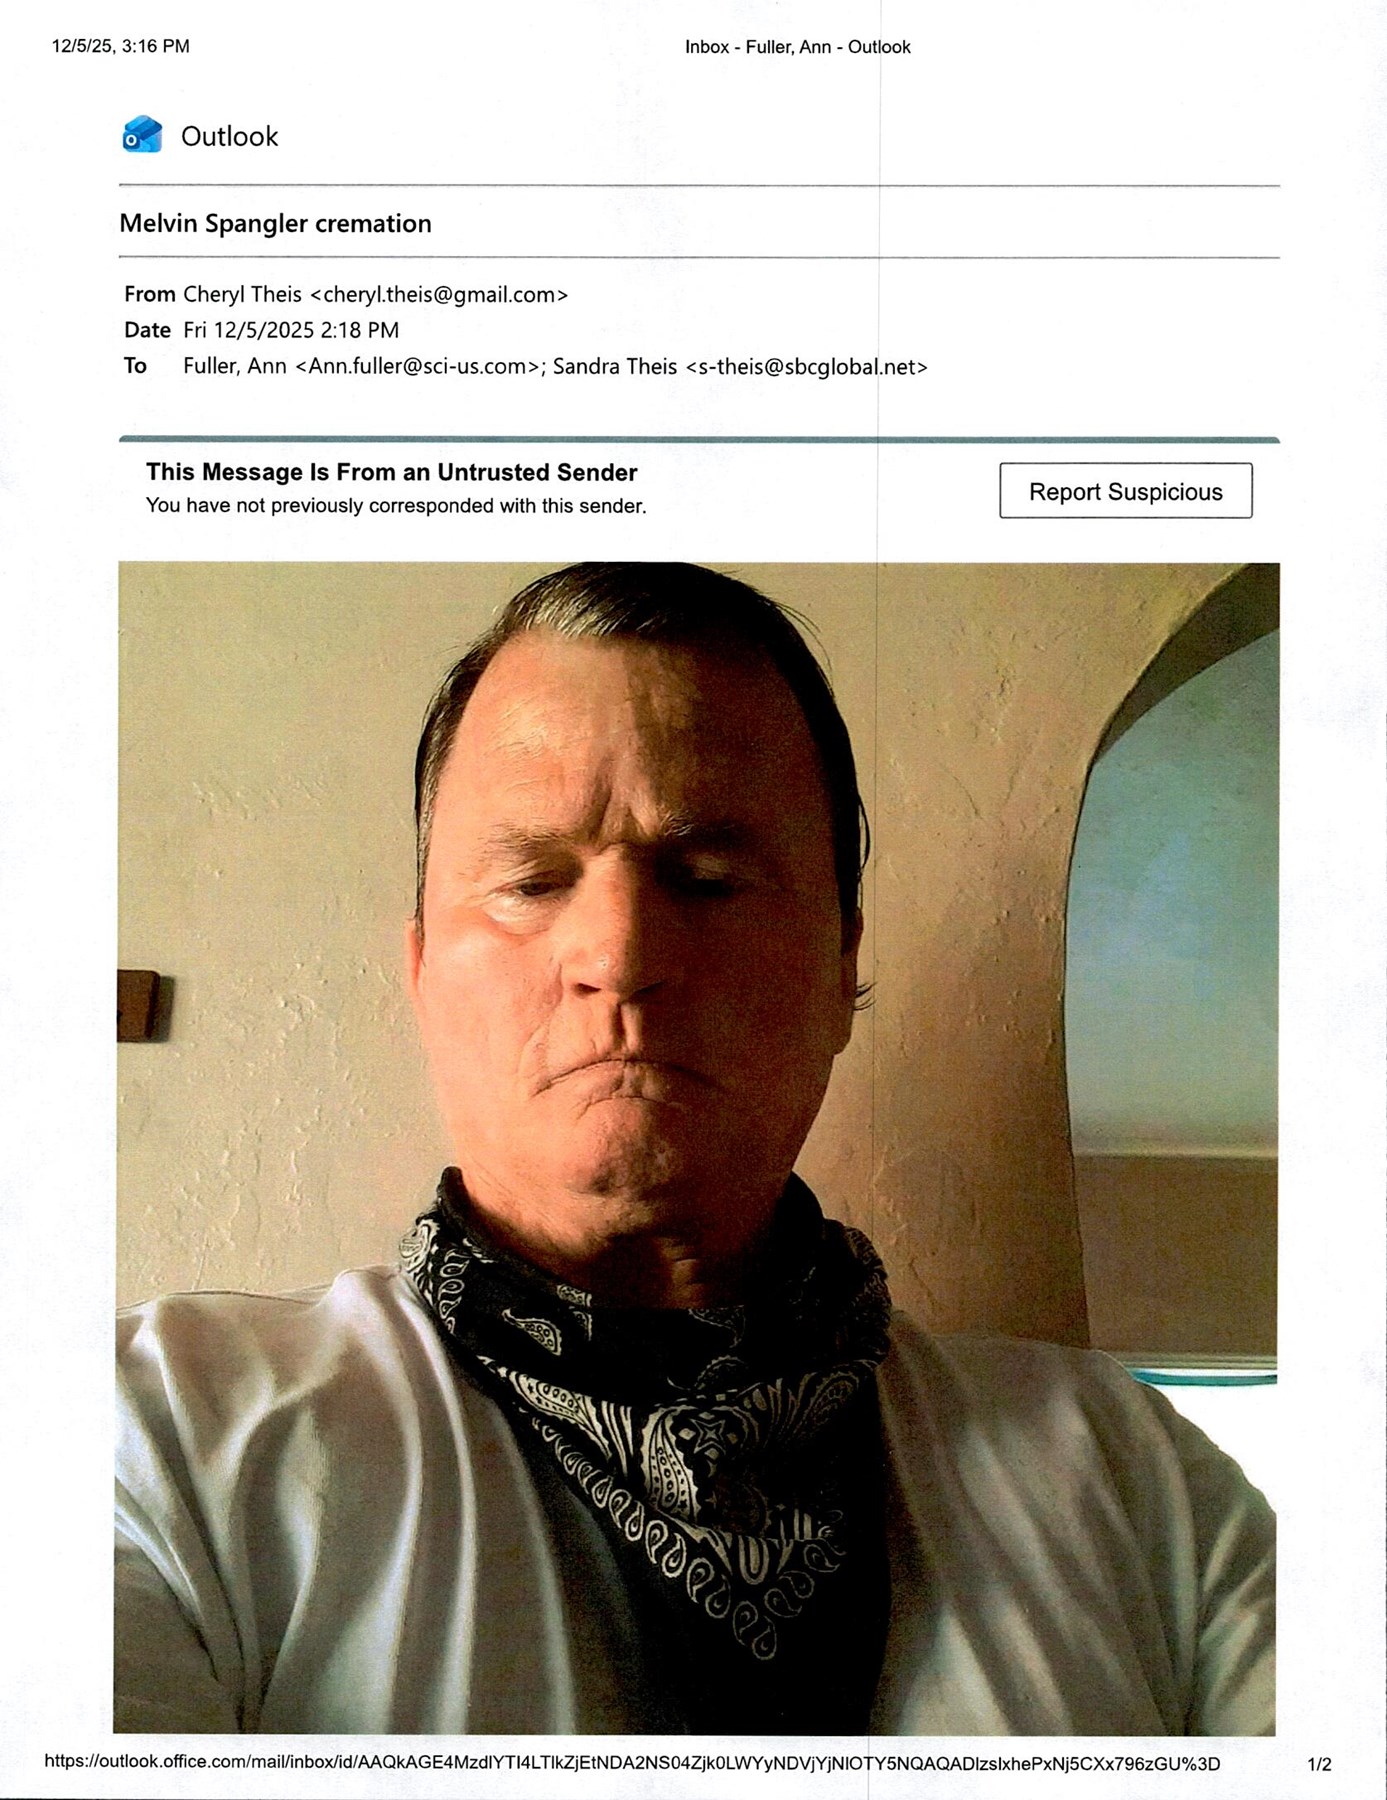Select the sent date Fri 12/5/2025 2:18 PM

tap(291, 330)
